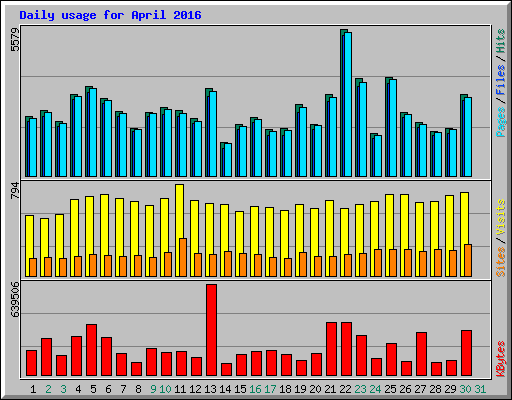Screen dimensions: 512x400
Task: Click the 'Files' legend label
Action: (x=500, y=79)
